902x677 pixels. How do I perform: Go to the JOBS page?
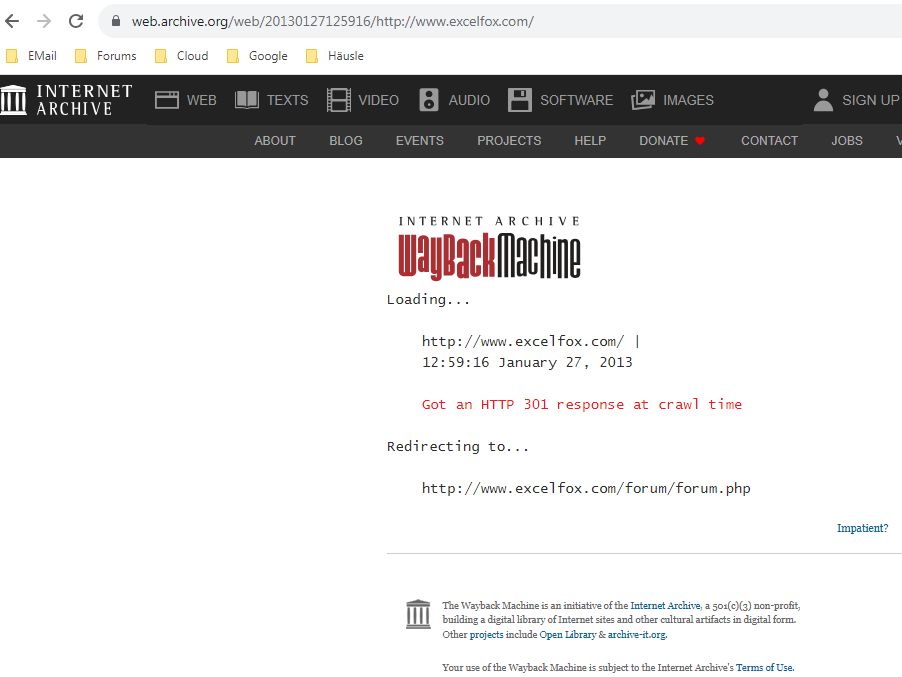(x=847, y=141)
